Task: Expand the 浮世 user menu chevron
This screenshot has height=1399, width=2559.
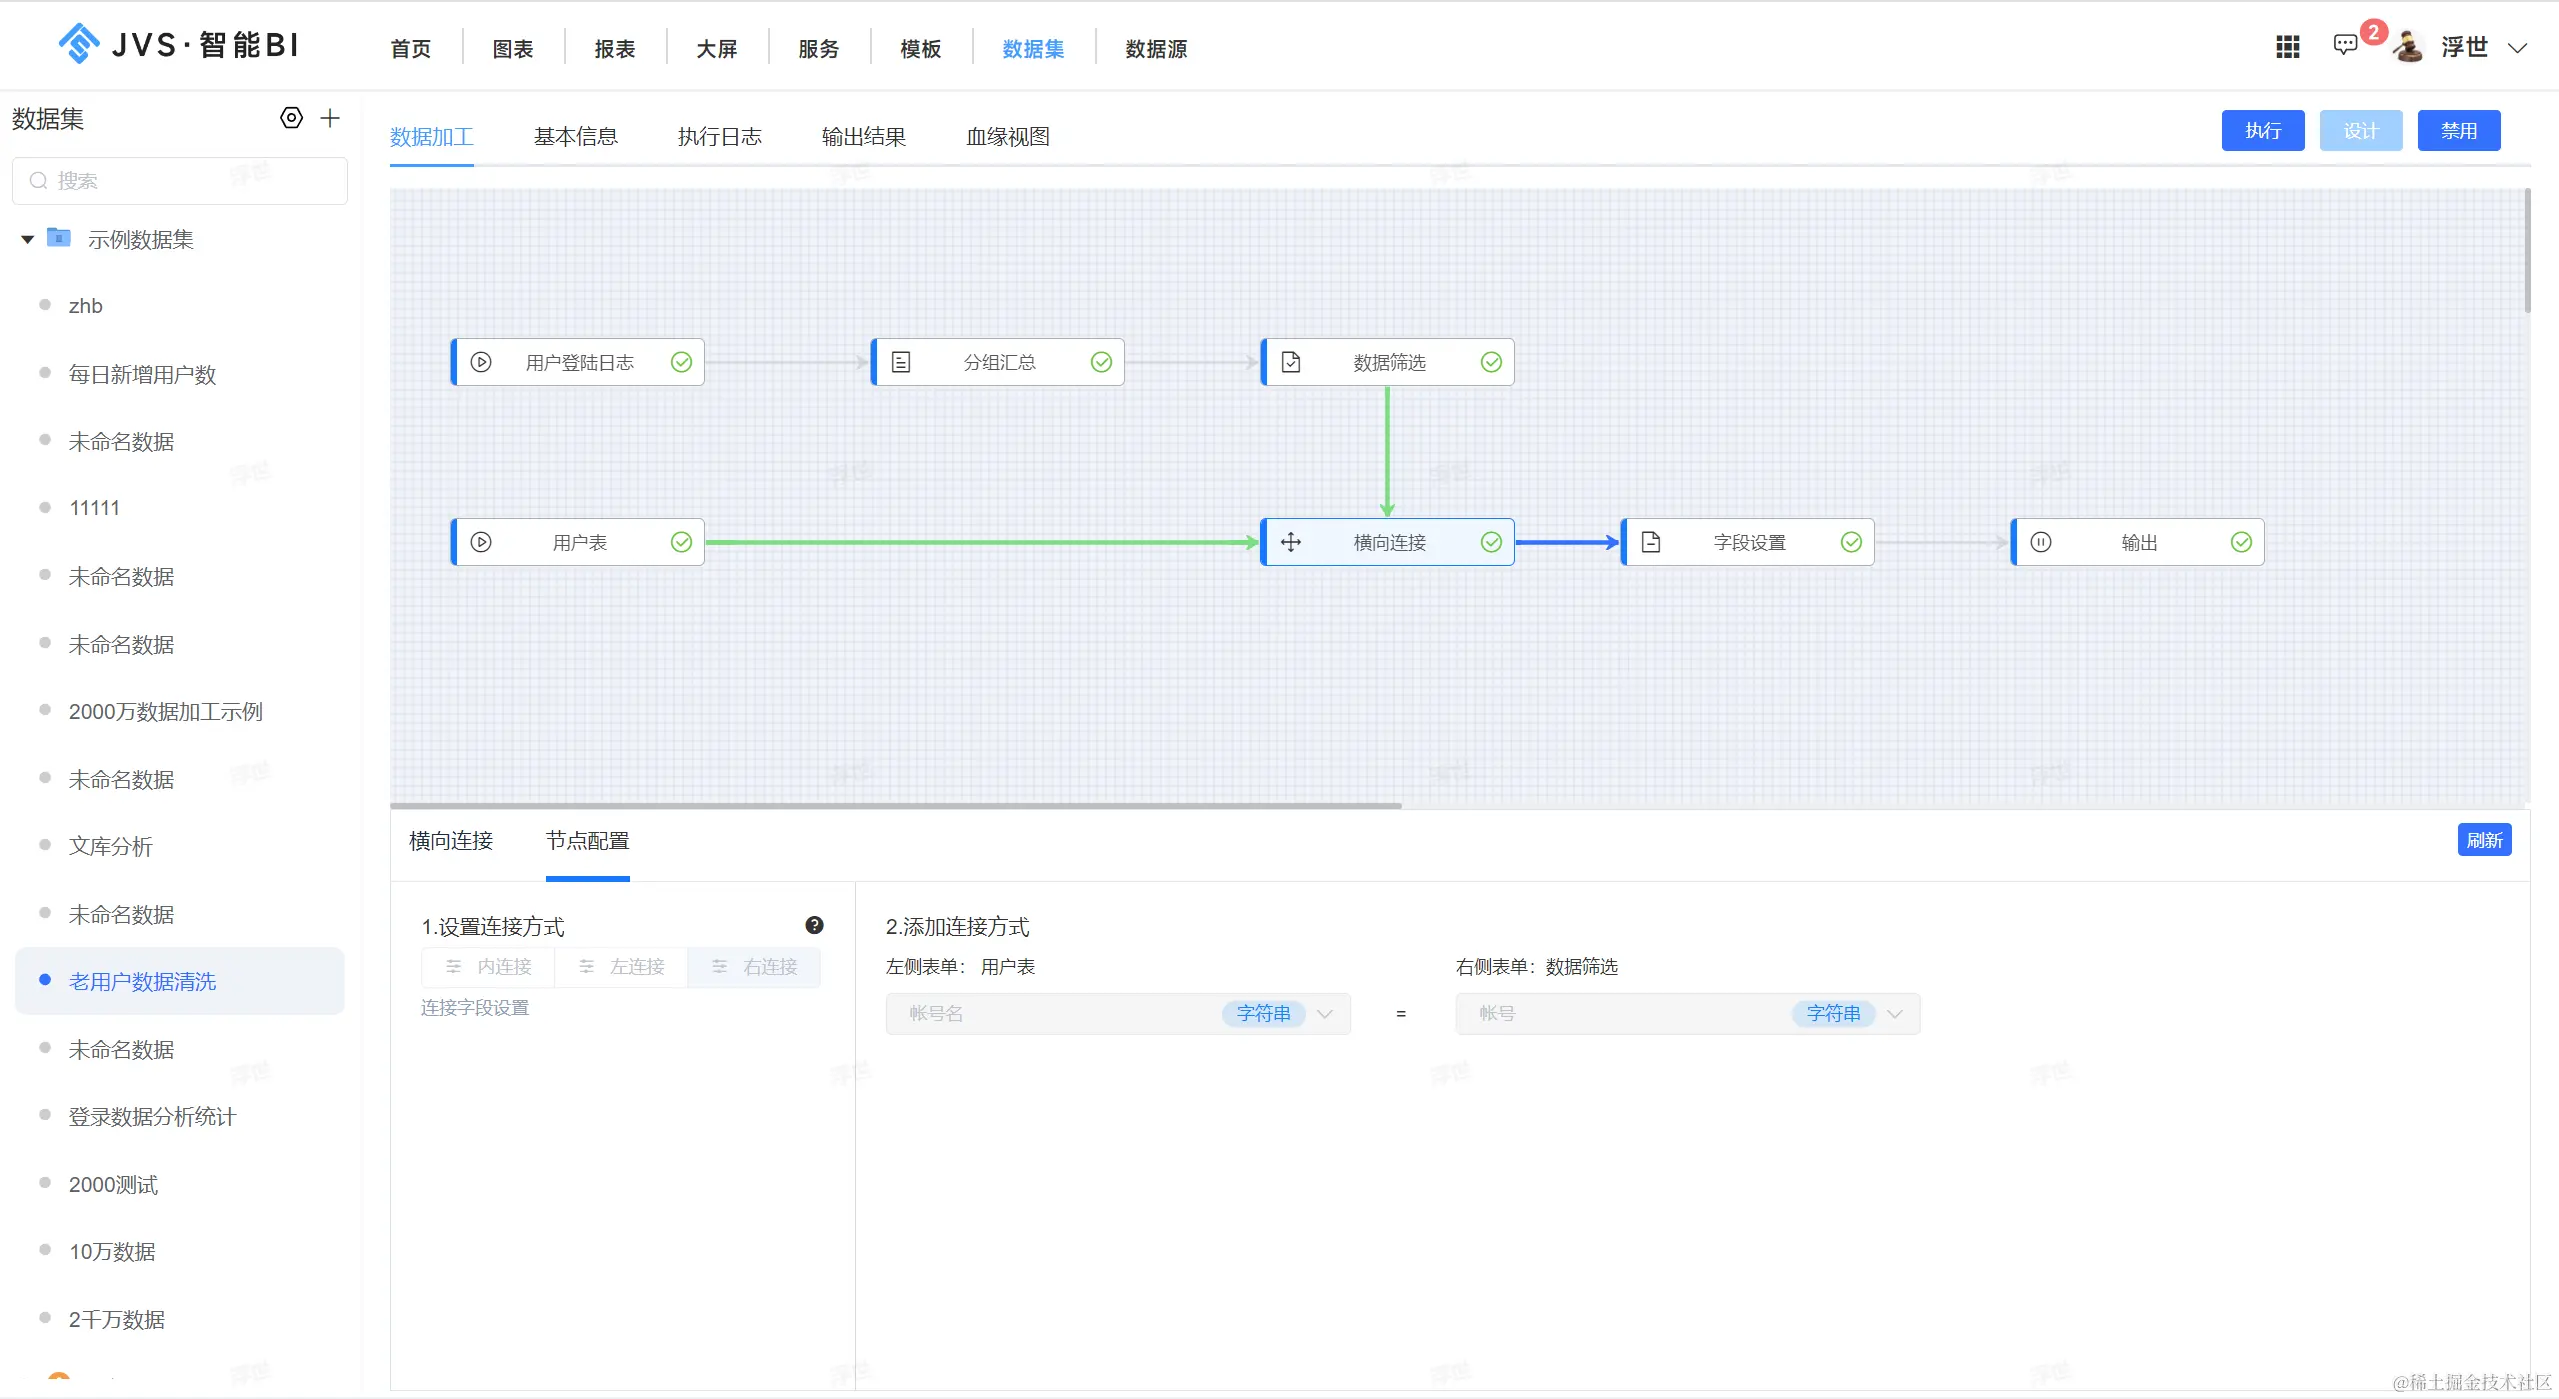Action: click(2518, 48)
